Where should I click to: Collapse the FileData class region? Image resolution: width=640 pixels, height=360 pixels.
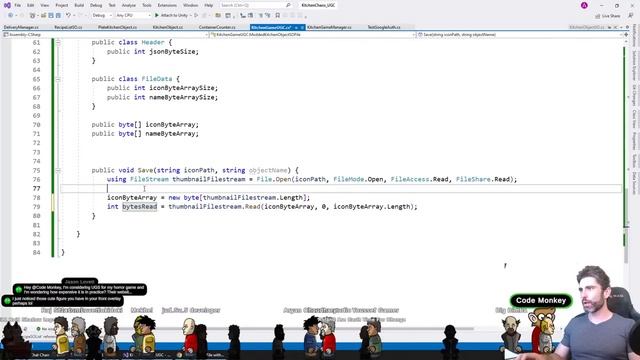point(58,79)
